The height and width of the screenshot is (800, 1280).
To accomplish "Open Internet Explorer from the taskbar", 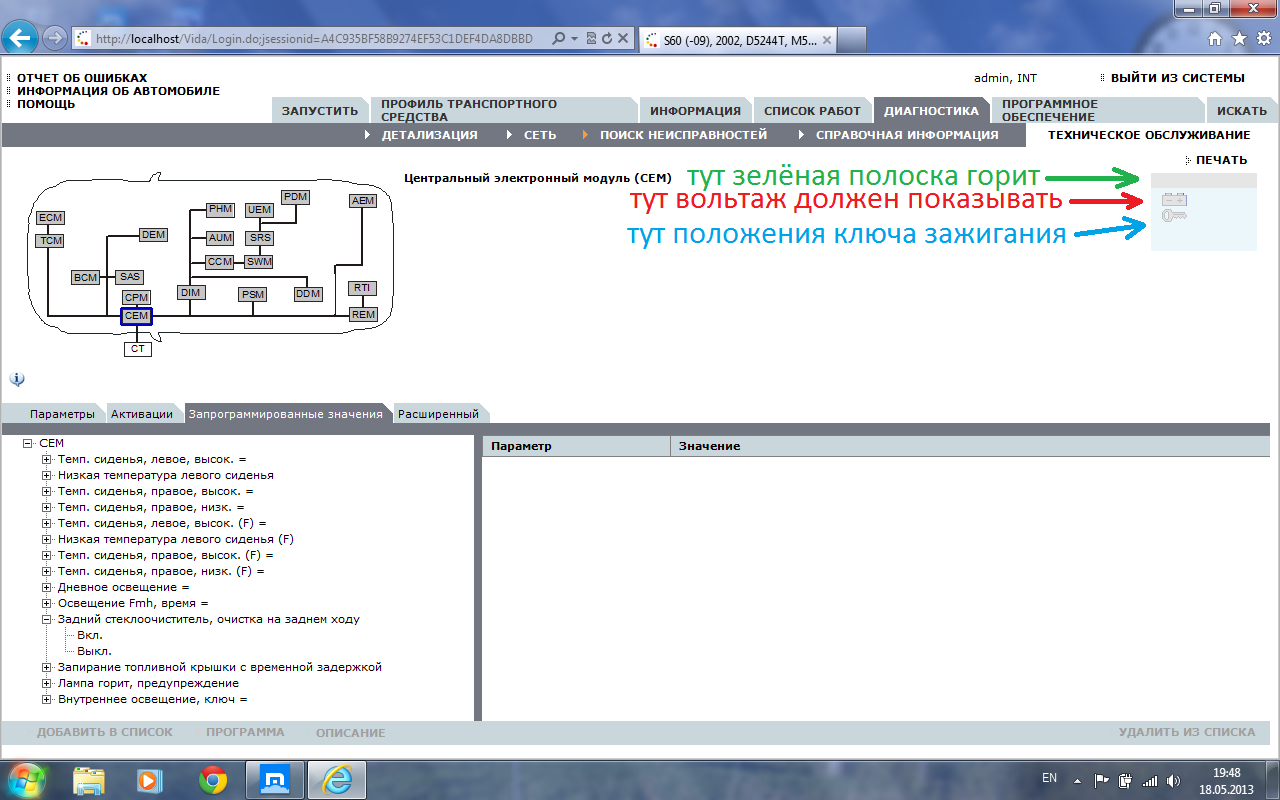I will coord(337,780).
